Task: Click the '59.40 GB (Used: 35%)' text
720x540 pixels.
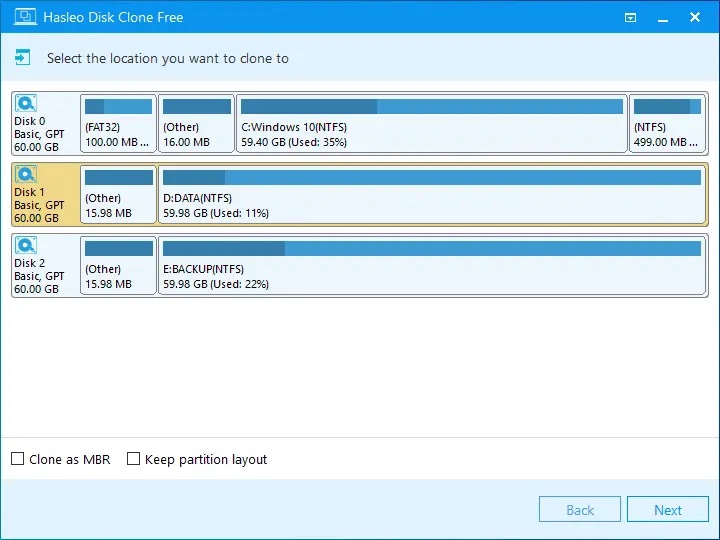Action: click(294, 142)
